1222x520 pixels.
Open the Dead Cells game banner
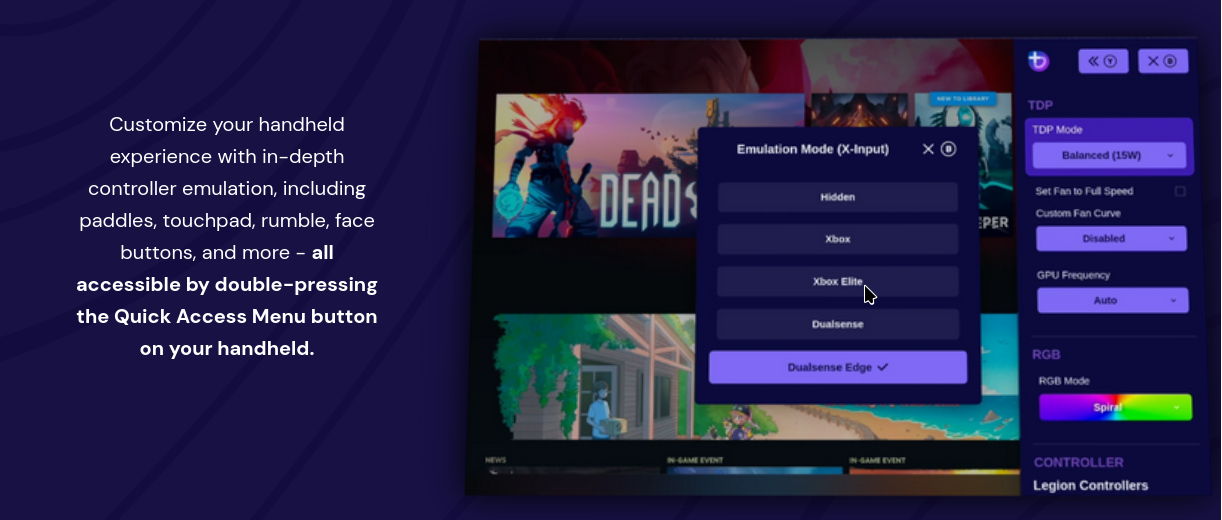(648, 165)
